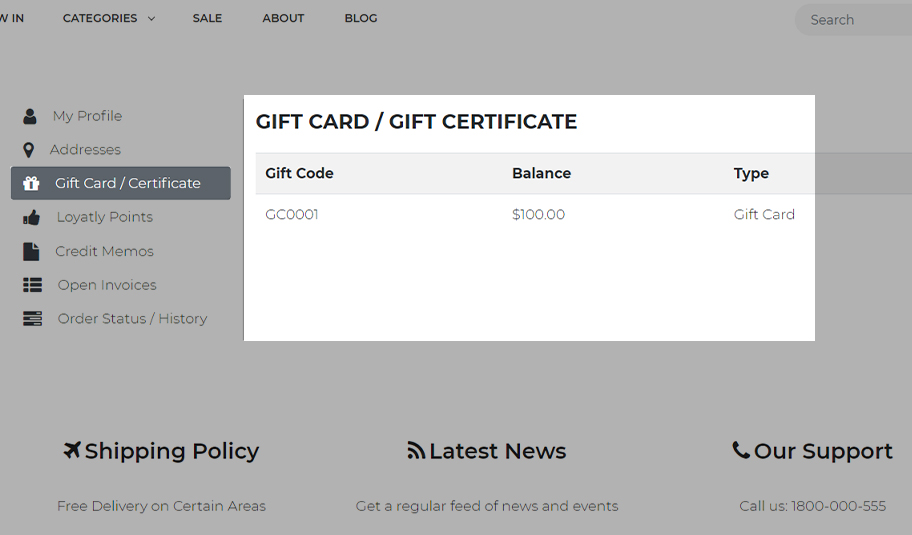The height and width of the screenshot is (535, 912).
Task: Open the Blog page
Action: pyautogui.click(x=361, y=18)
